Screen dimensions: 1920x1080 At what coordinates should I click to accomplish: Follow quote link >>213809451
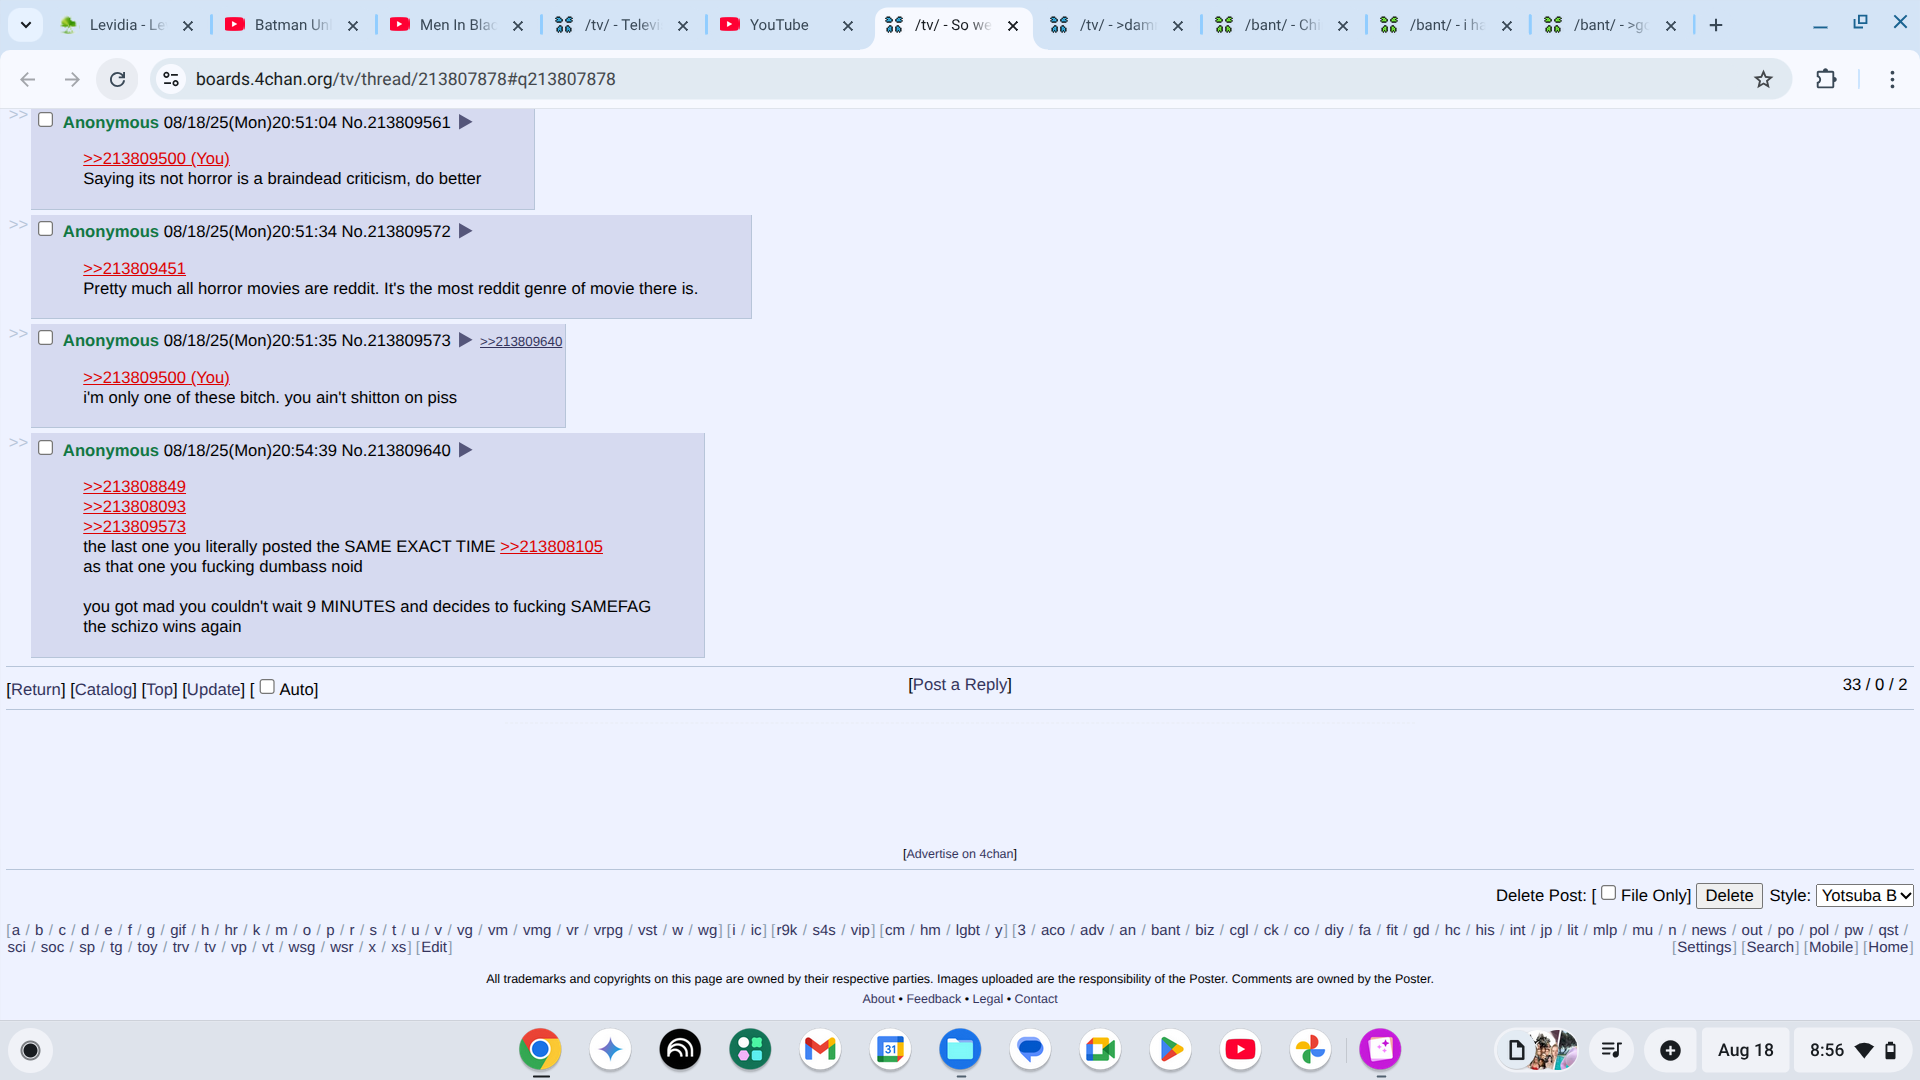pos(134,268)
